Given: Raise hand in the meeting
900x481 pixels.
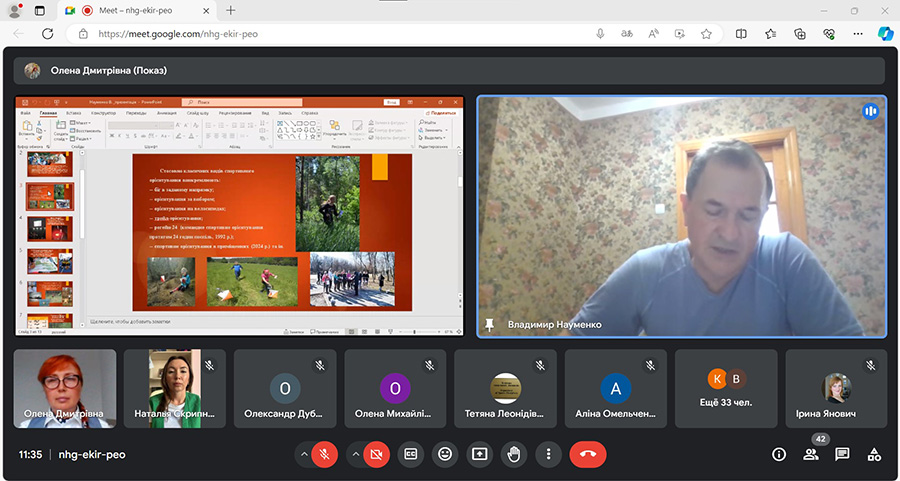Looking at the screenshot, I should coord(514,454).
